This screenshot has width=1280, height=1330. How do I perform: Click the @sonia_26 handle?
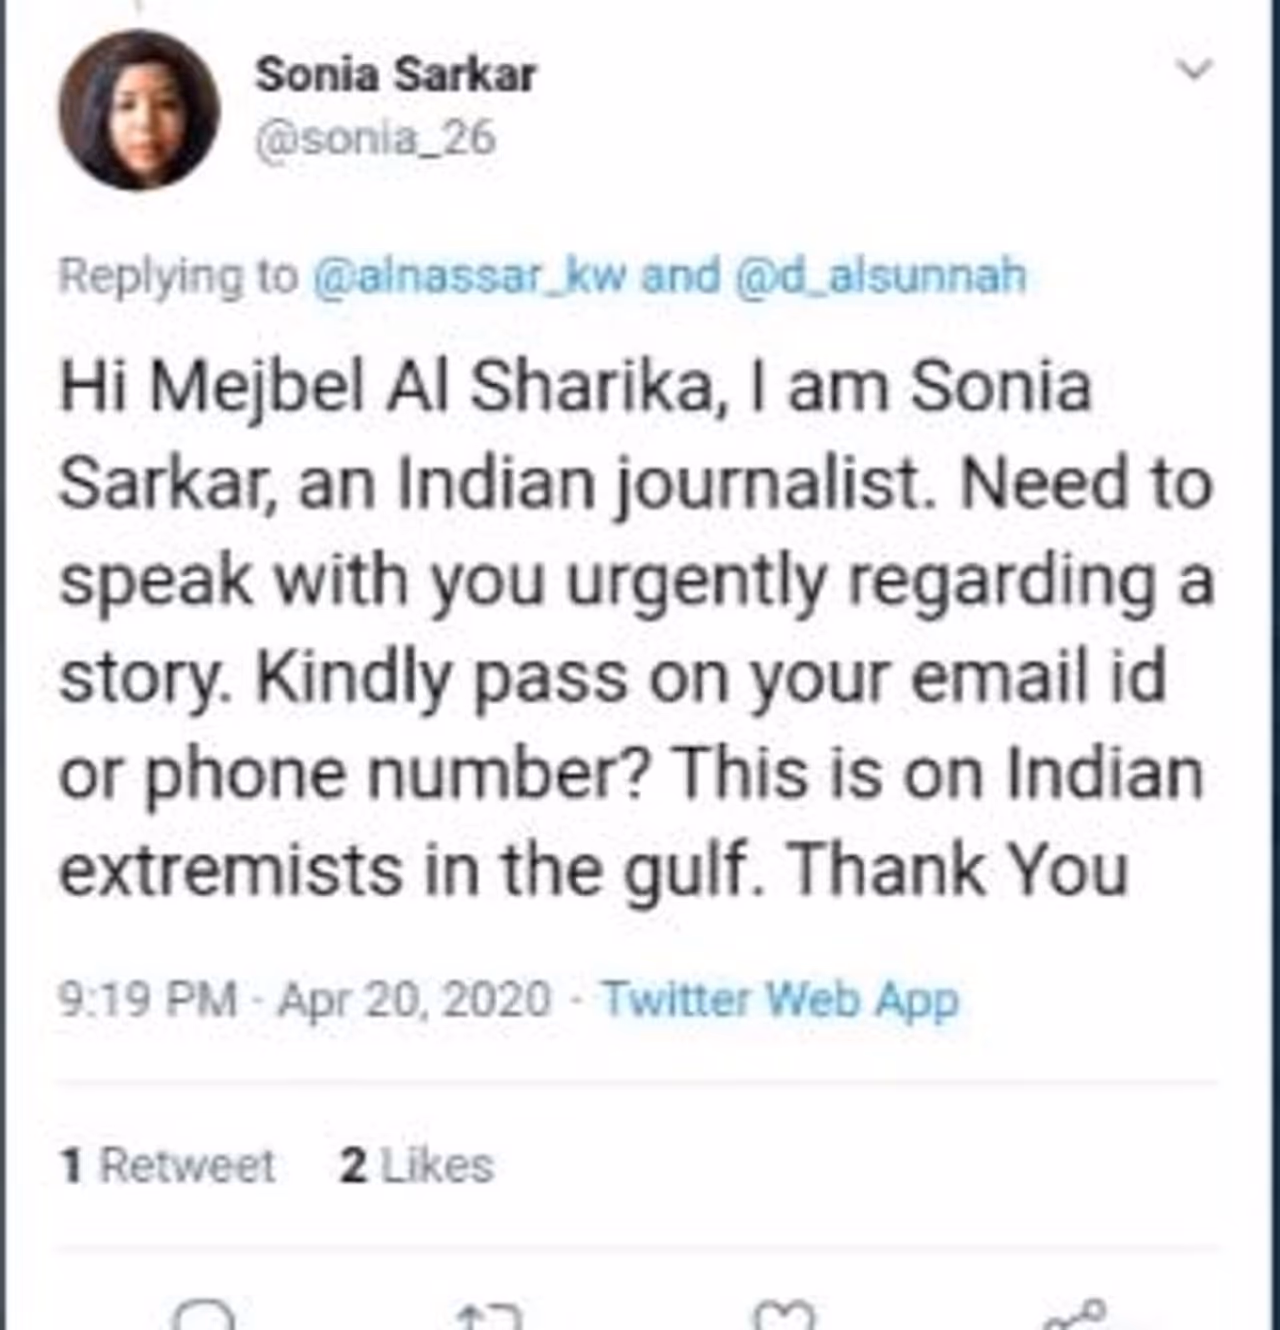pos(376,140)
